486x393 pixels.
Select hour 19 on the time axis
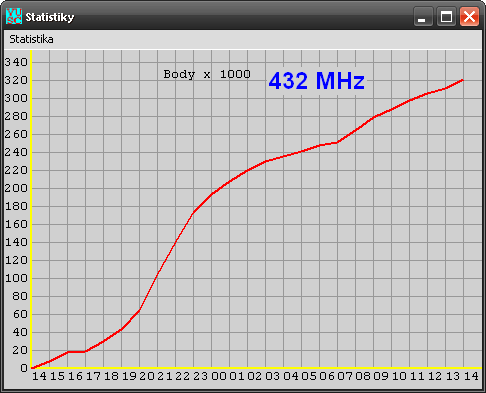(129, 376)
